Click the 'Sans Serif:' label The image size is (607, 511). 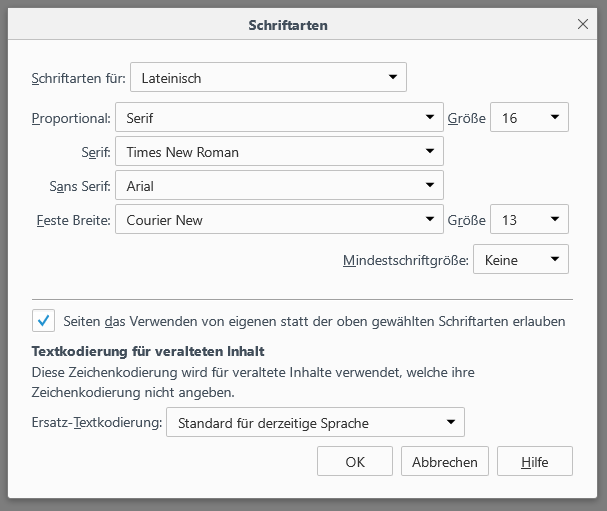point(80,186)
